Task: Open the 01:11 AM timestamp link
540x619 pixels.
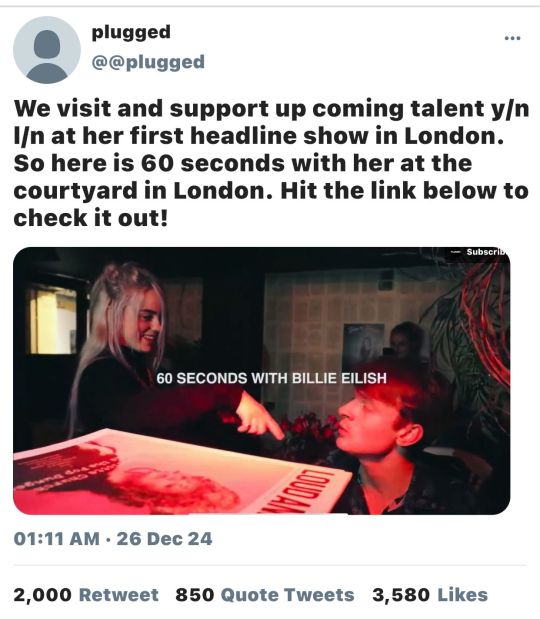Action: click(x=56, y=539)
